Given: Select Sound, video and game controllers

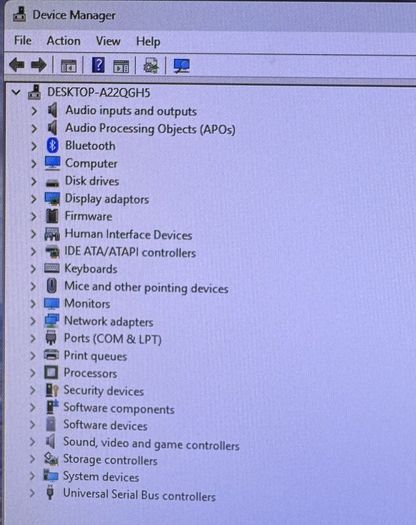Looking at the screenshot, I should (x=151, y=444).
